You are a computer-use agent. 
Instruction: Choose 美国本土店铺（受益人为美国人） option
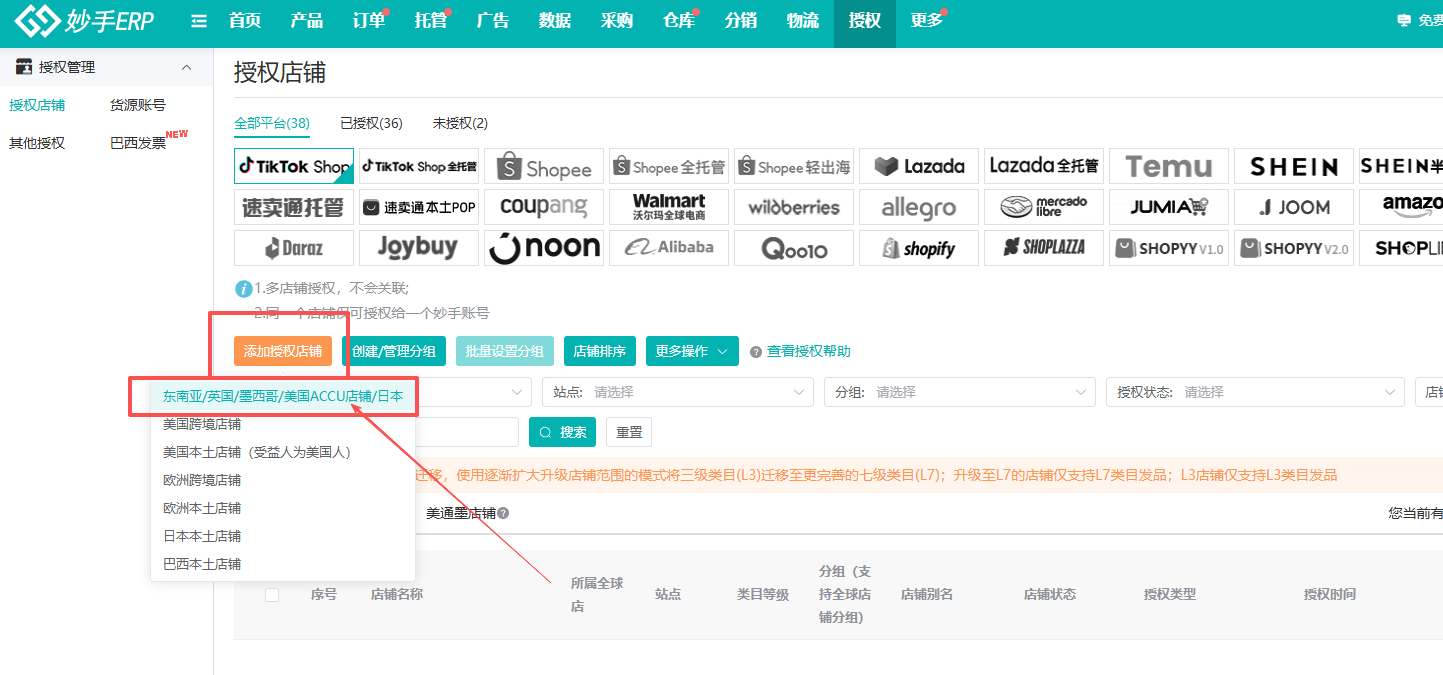coord(283,452)
